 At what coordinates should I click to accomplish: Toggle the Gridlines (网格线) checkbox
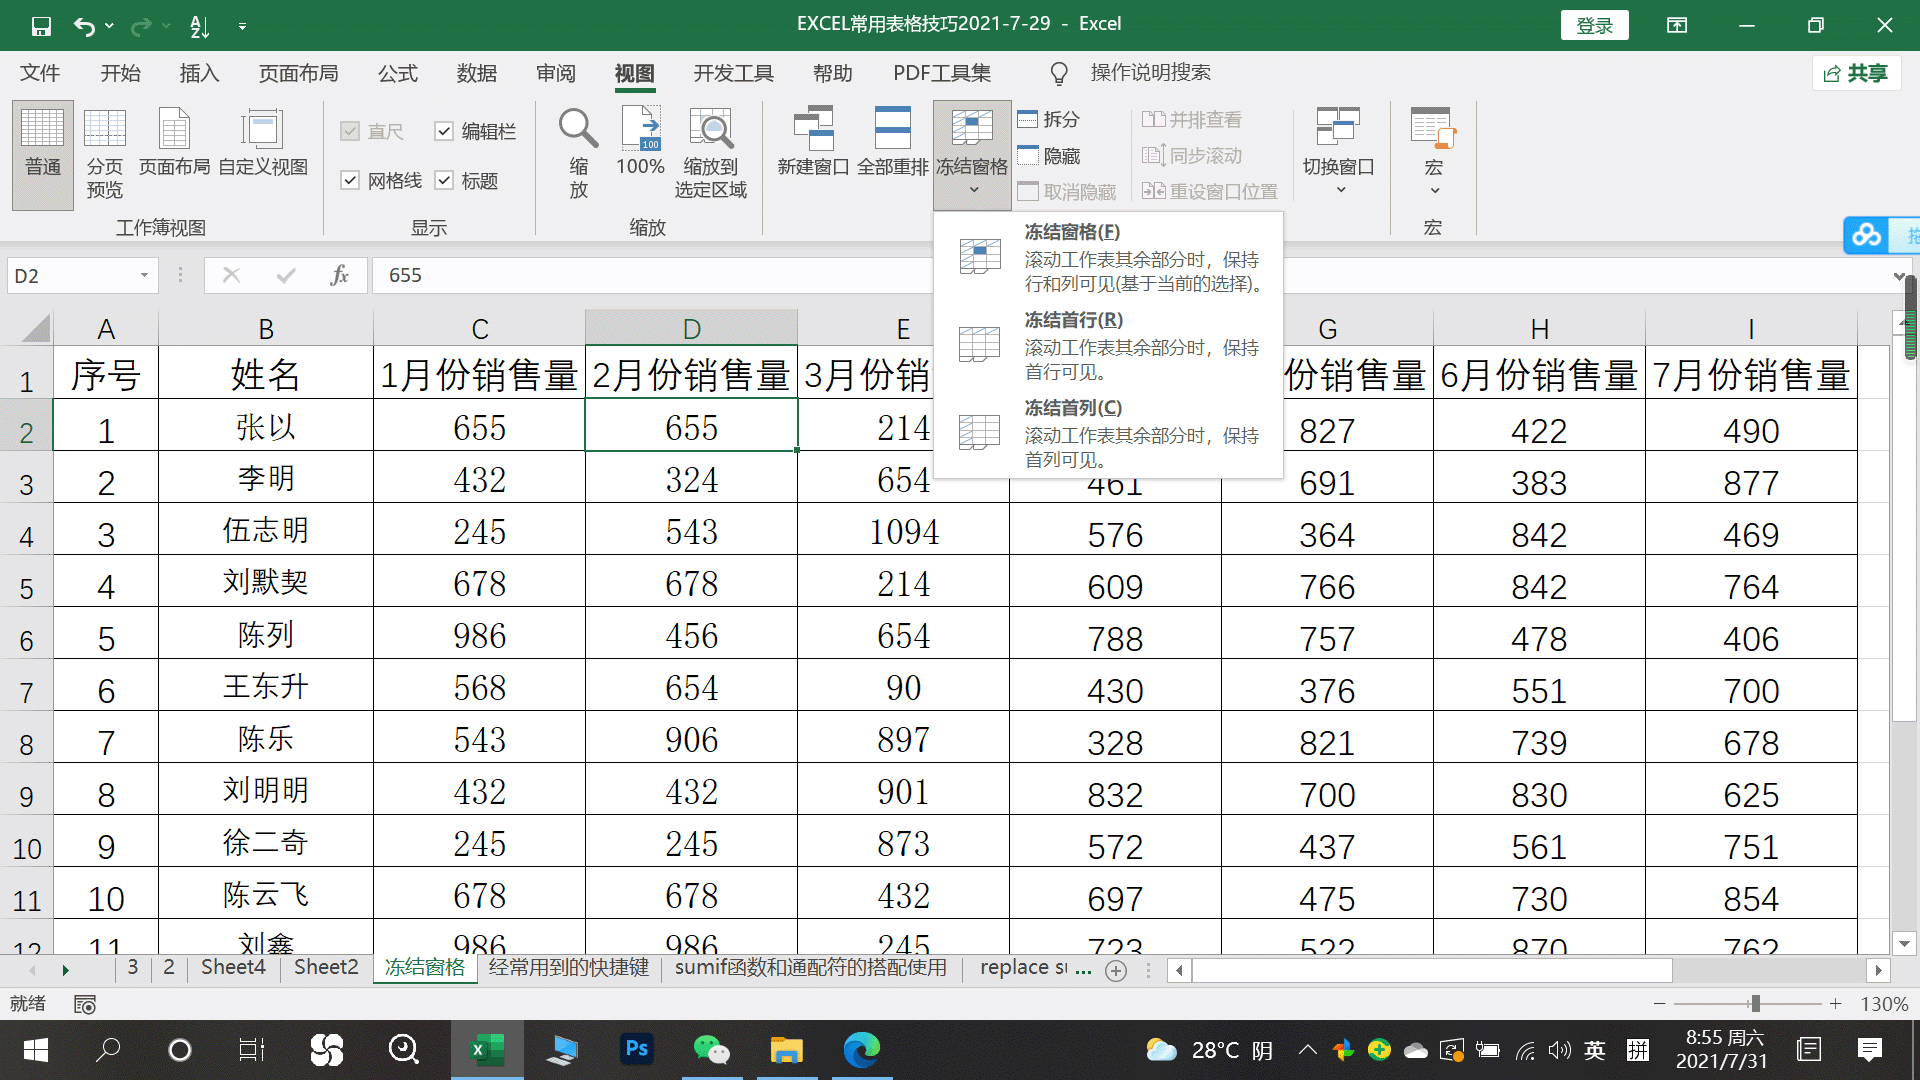click(350, 180)
